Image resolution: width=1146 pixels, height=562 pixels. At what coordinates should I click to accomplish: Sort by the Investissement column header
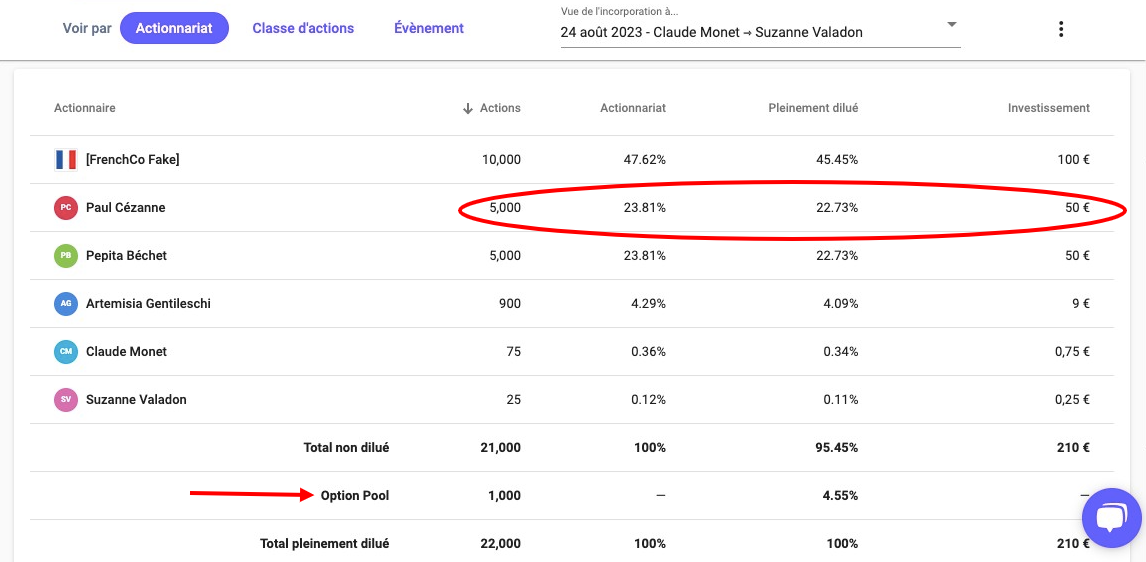click(1048, 108)
